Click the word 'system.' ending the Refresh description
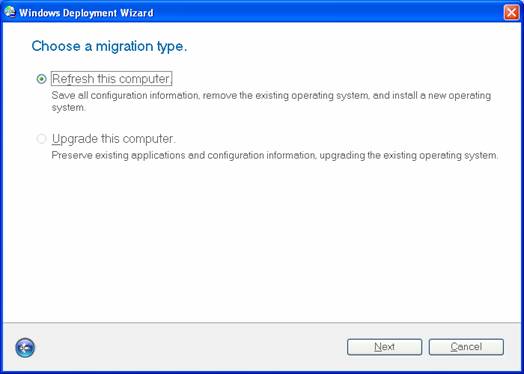 click(x=69, y=108)
